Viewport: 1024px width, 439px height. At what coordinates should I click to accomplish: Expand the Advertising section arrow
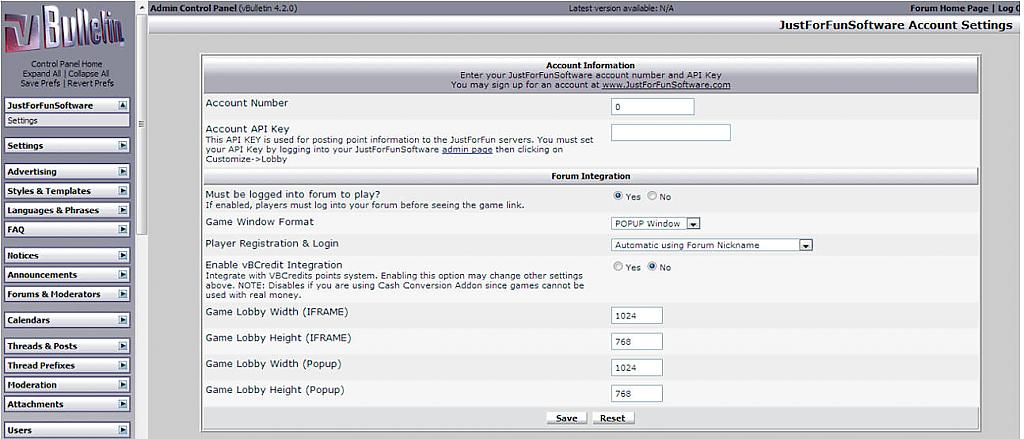point(123,172)
